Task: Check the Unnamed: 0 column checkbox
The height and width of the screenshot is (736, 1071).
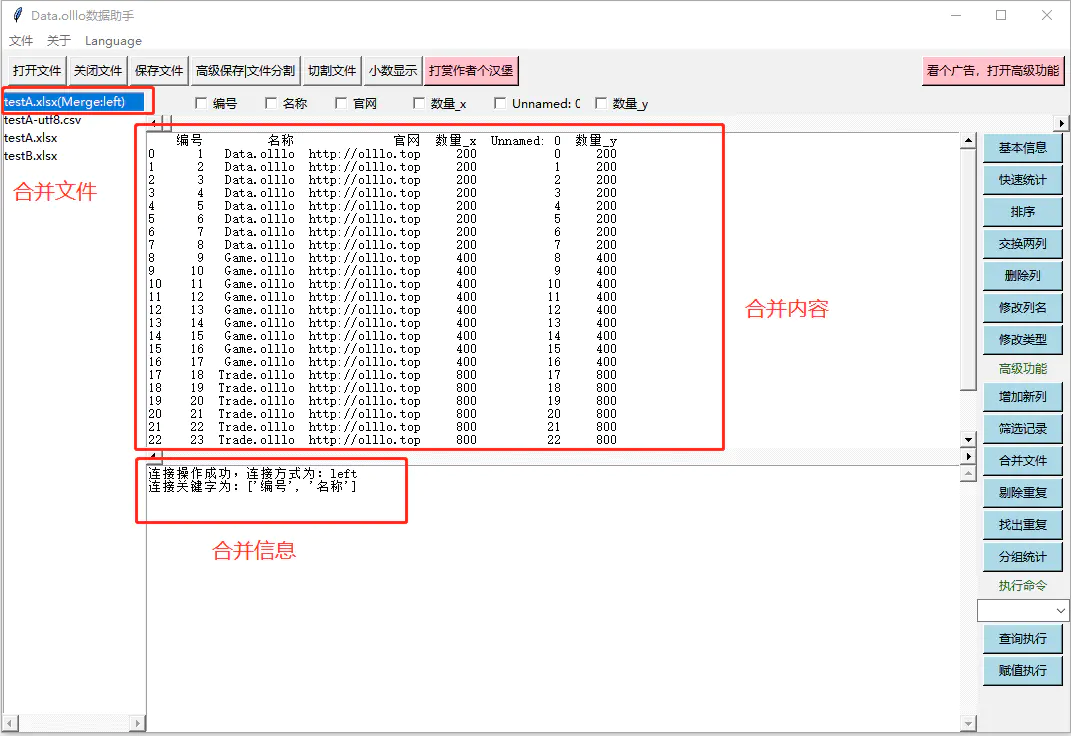Action: pyautogui.click(x=500, y=103)
